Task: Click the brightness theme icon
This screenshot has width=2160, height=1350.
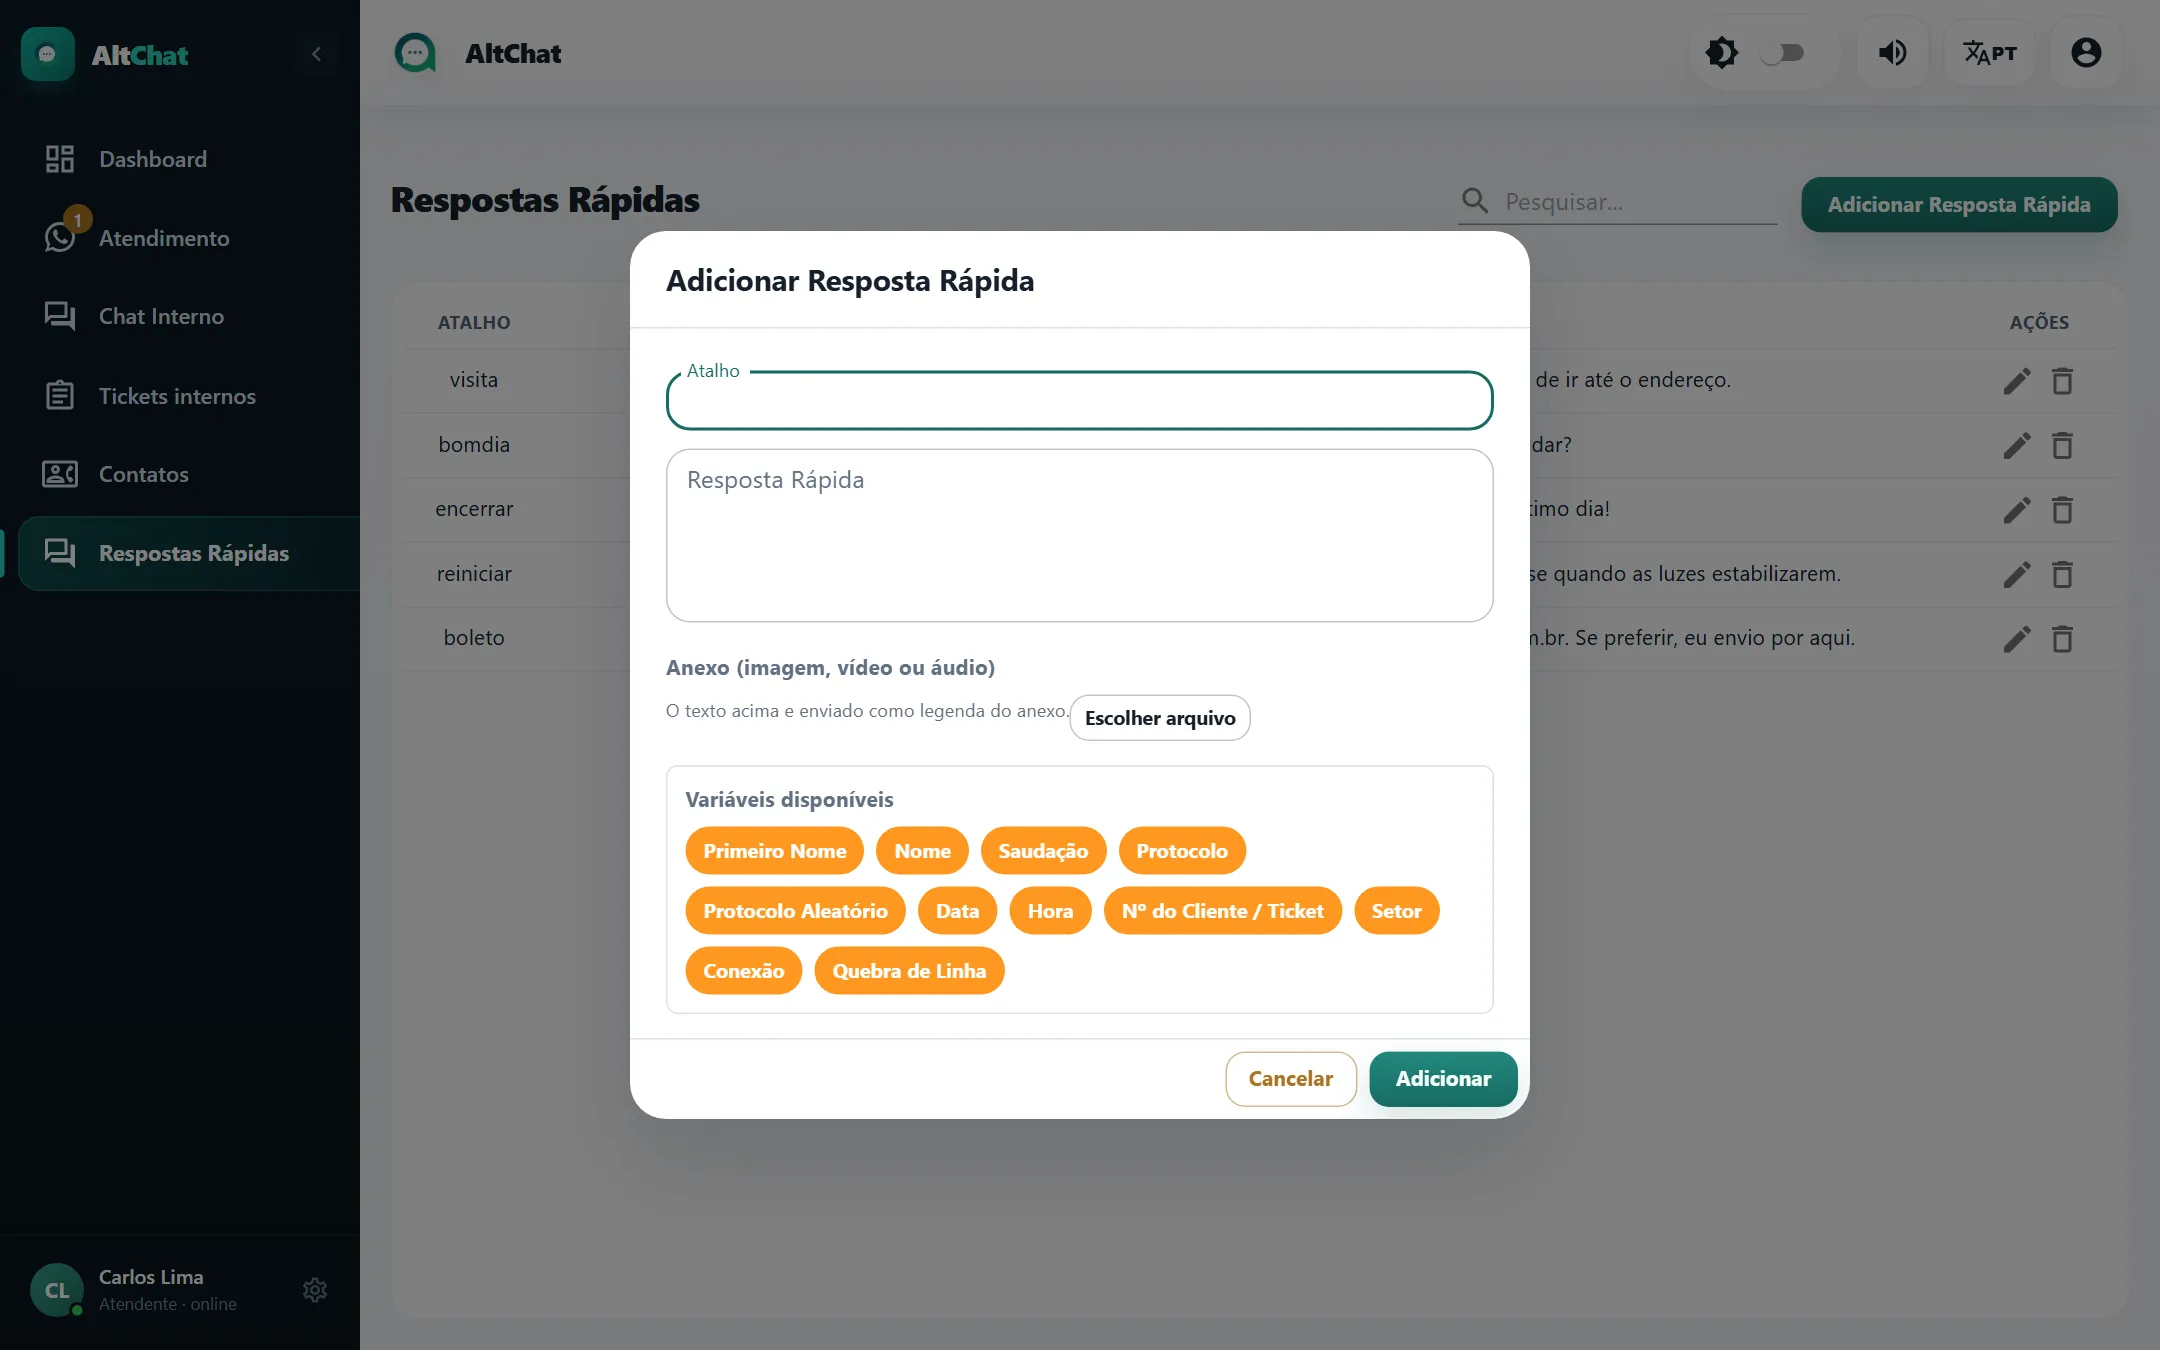Action: tap(1722, 53)
